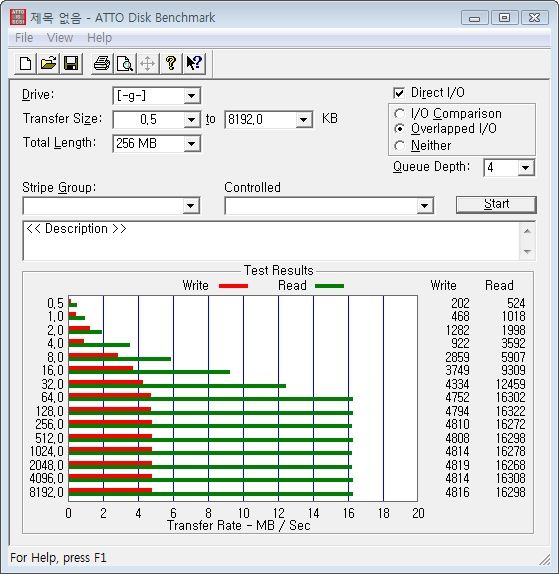Open the Queue Depth dropdown
Viewport: 559px width, 574px height.
[525, 168]
